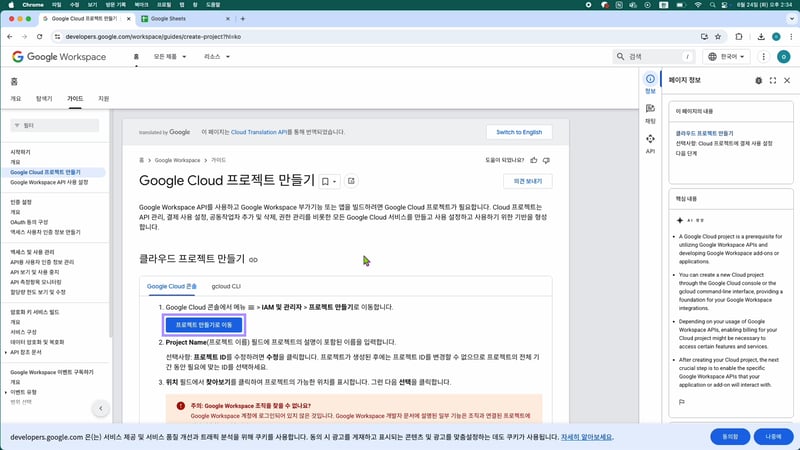Screen dimensions: 800x450
Task: Close the Google Sheets browser tab
Action: [228, 19]
